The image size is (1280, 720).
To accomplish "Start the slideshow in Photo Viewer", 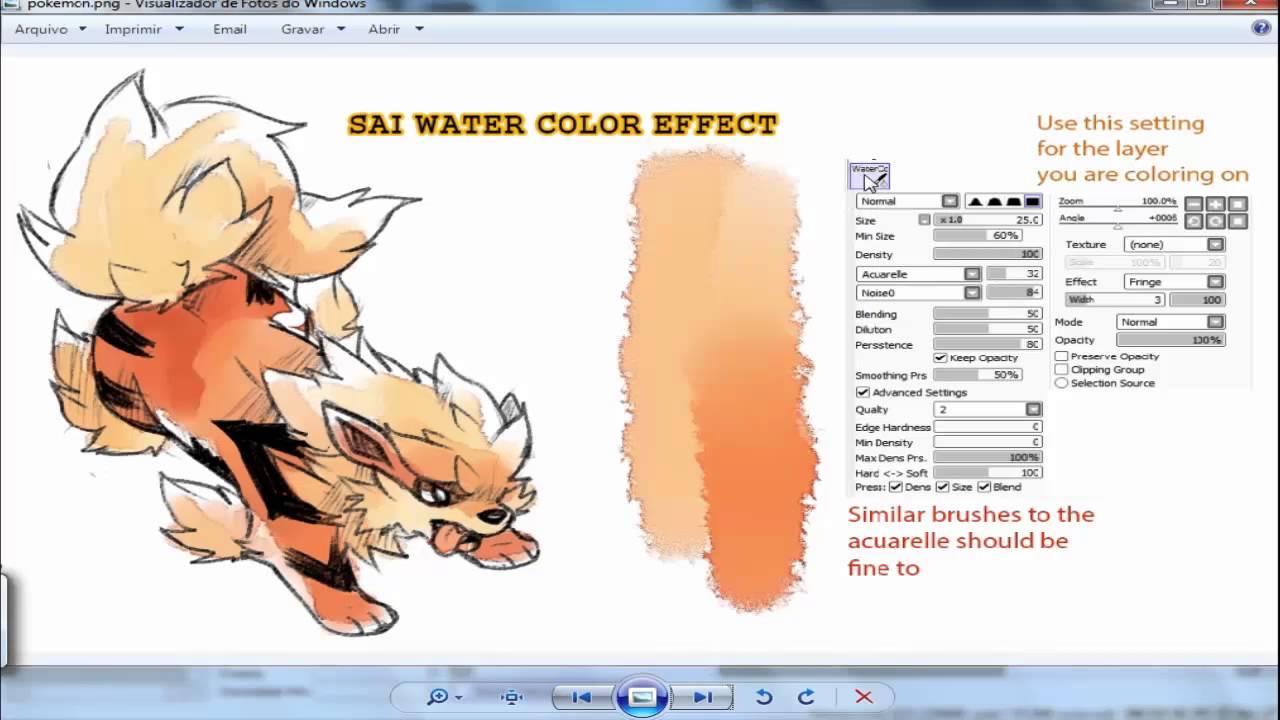I will point(642,696).
